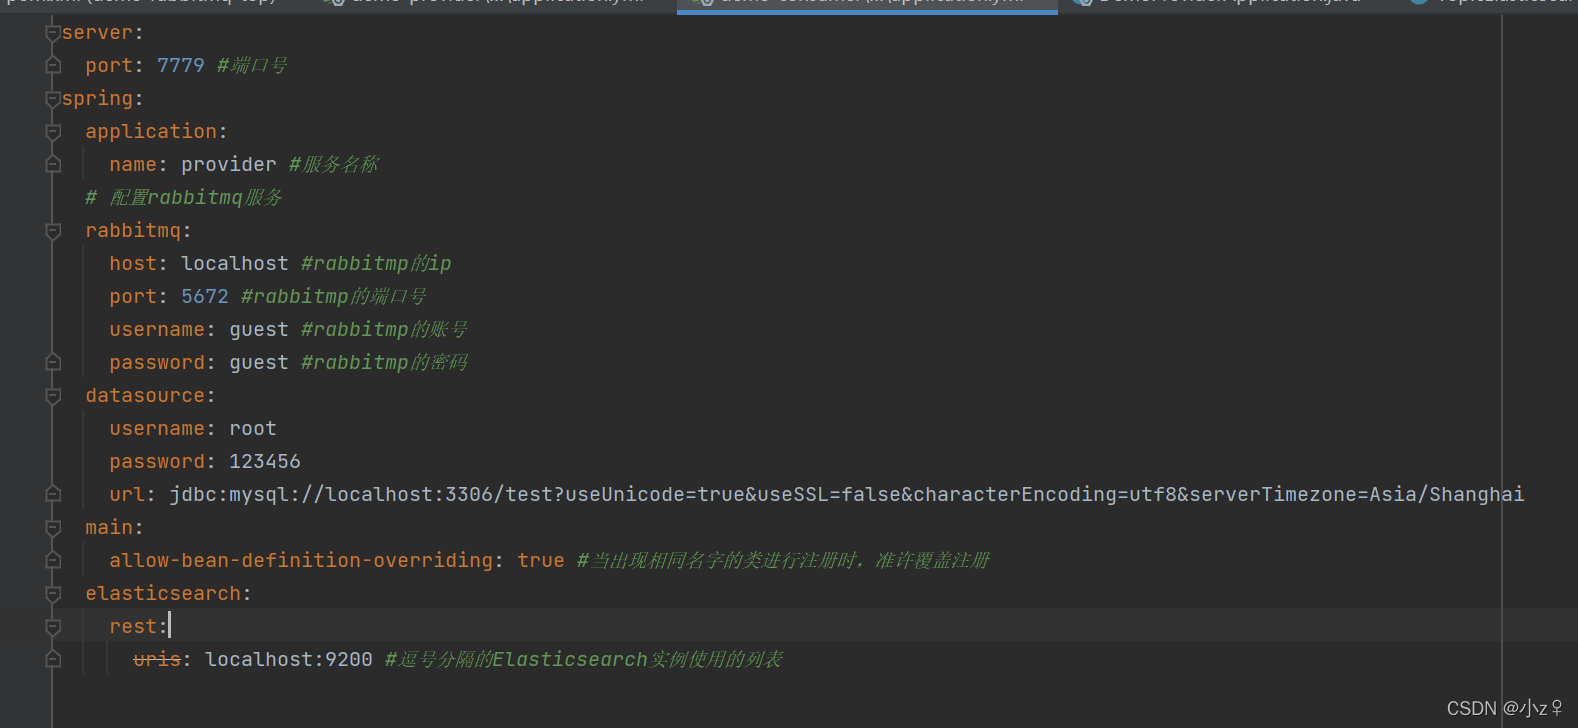
Task: Collapse the datasource section fold marker
Action: (x=53, y=396)
